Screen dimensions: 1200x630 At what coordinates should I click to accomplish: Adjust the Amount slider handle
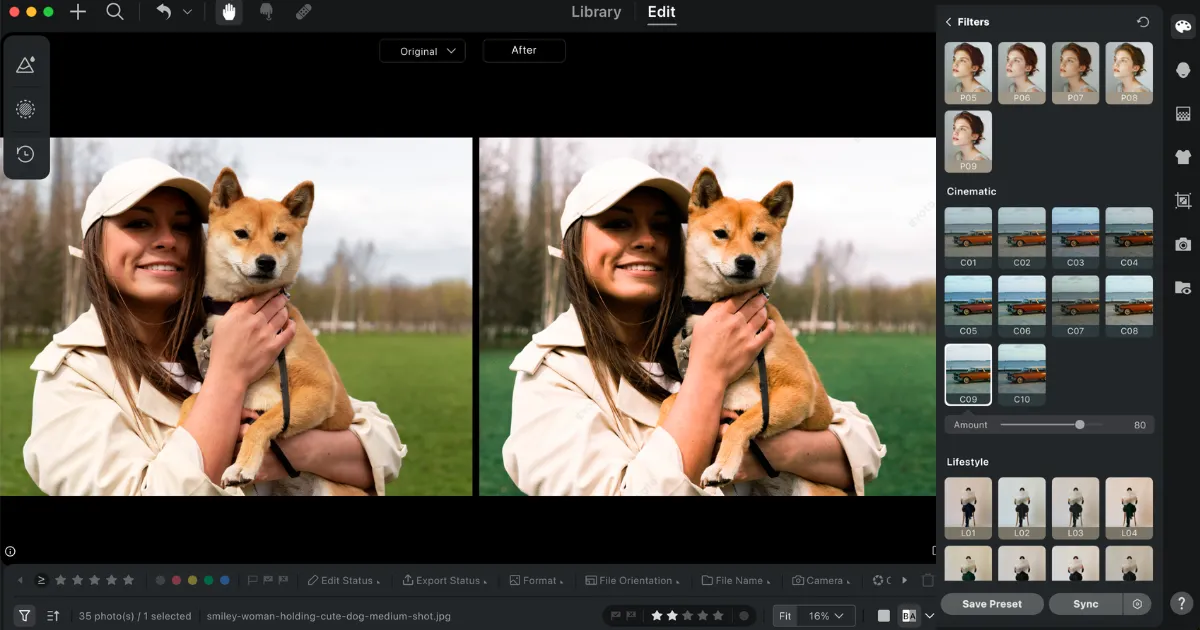click(x=1080, y=425)
